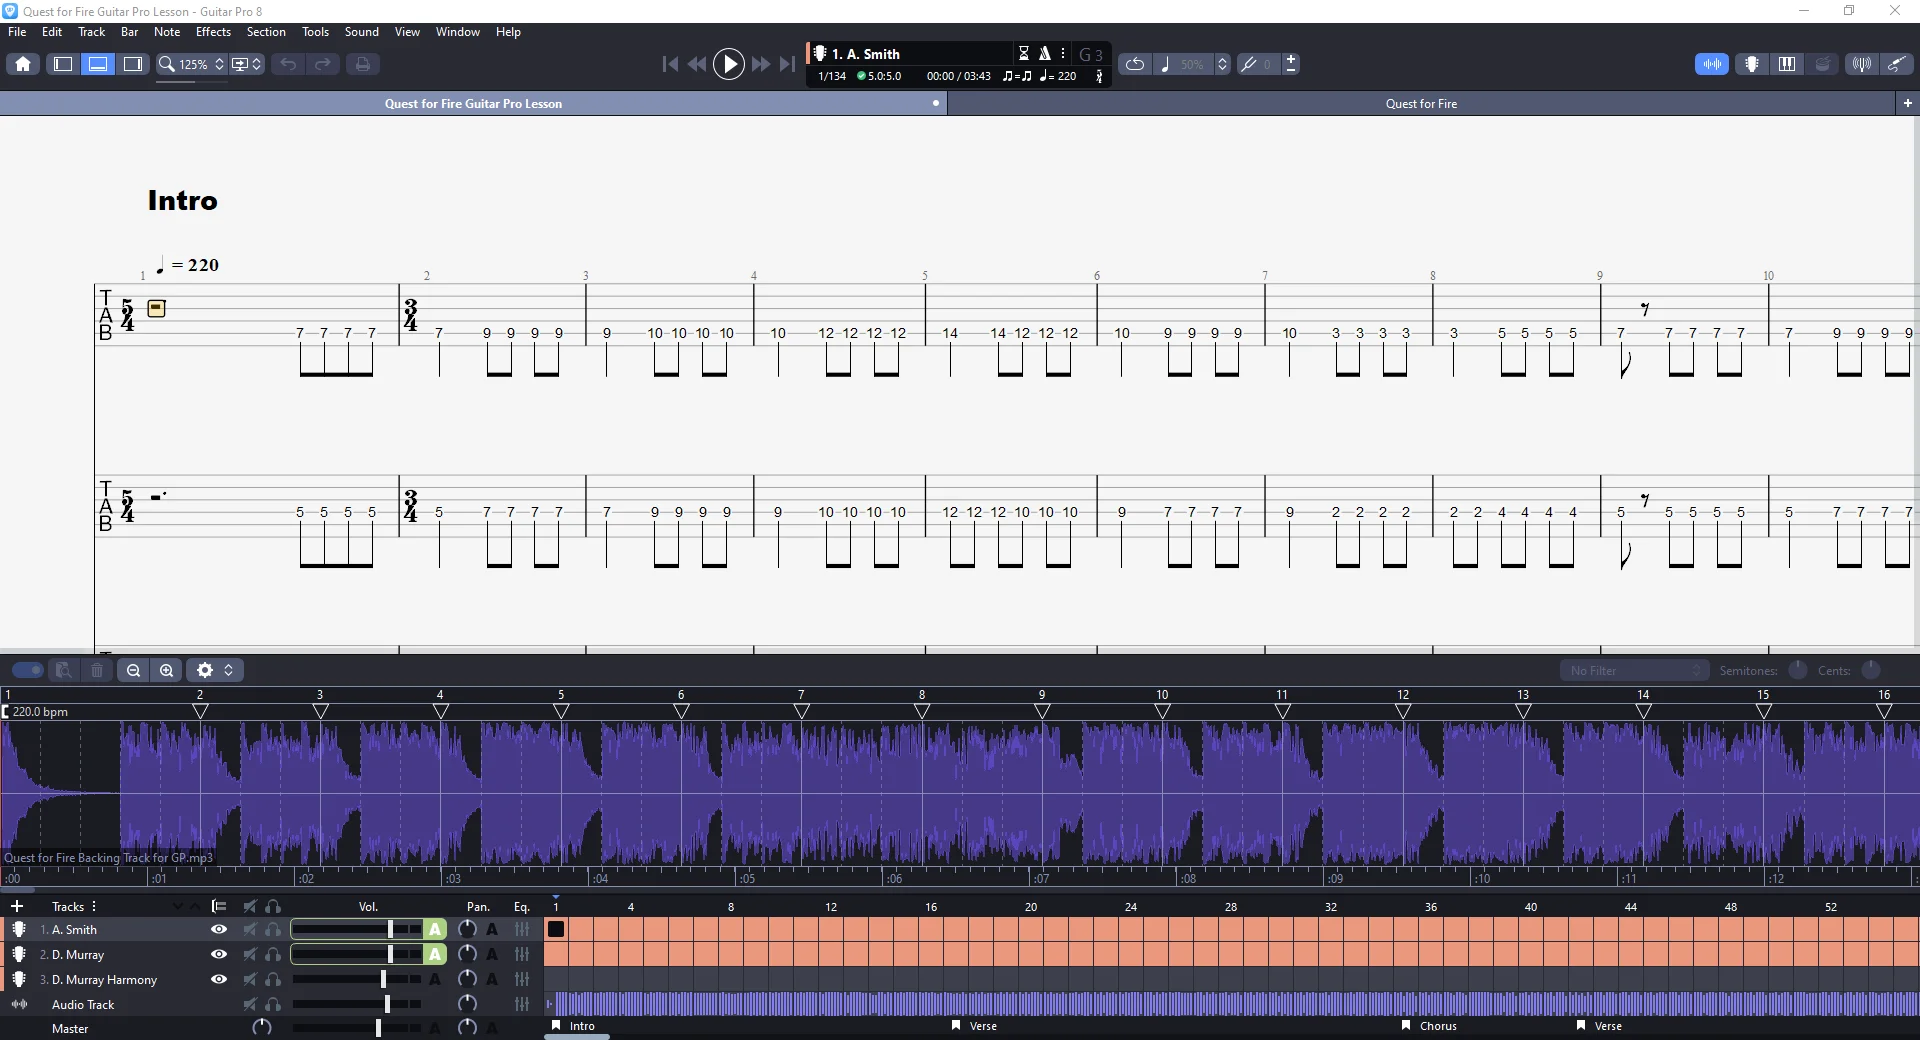Open the Tracks three-dot menu
The height and width of the screenshot is (1040, 1920).
click(x=94, y=906)
